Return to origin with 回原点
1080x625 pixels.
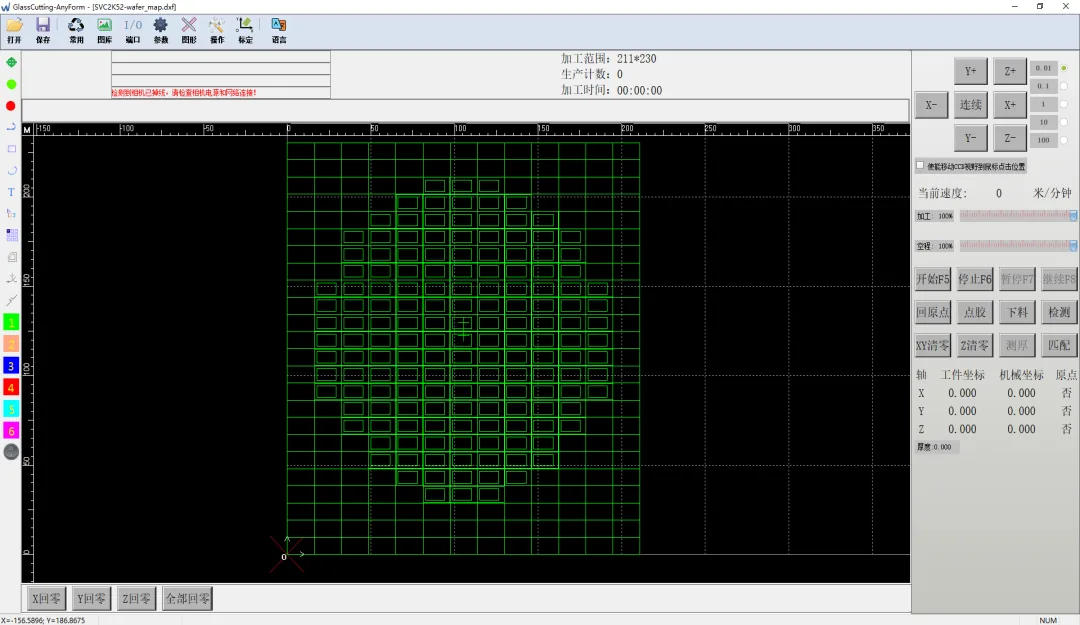[933, 312]
